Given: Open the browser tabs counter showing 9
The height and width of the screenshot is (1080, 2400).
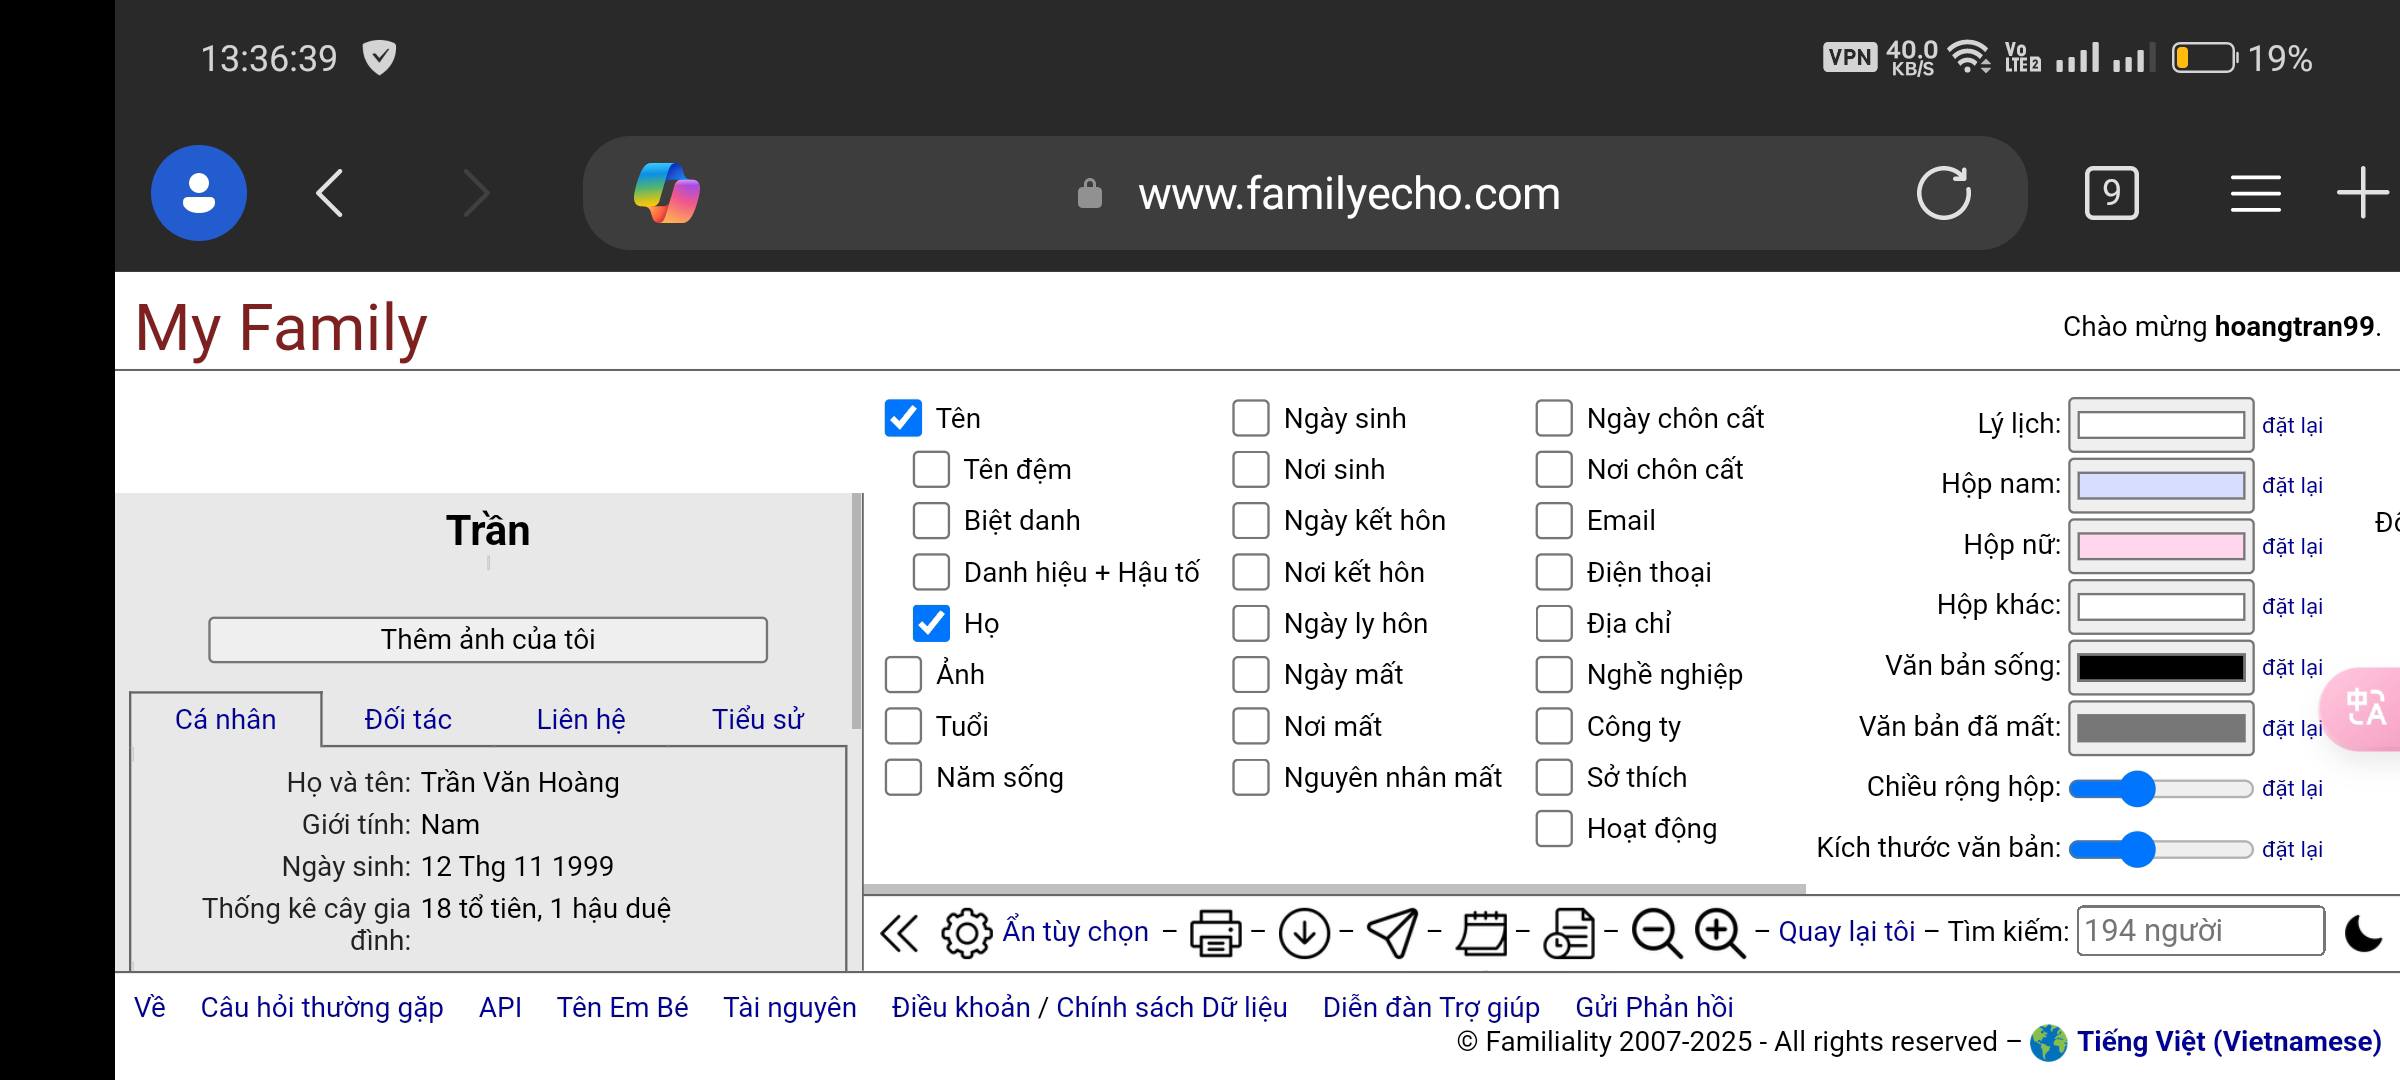Looking at the screenshot, I should pyautogui.click(x=2112, y=193).
